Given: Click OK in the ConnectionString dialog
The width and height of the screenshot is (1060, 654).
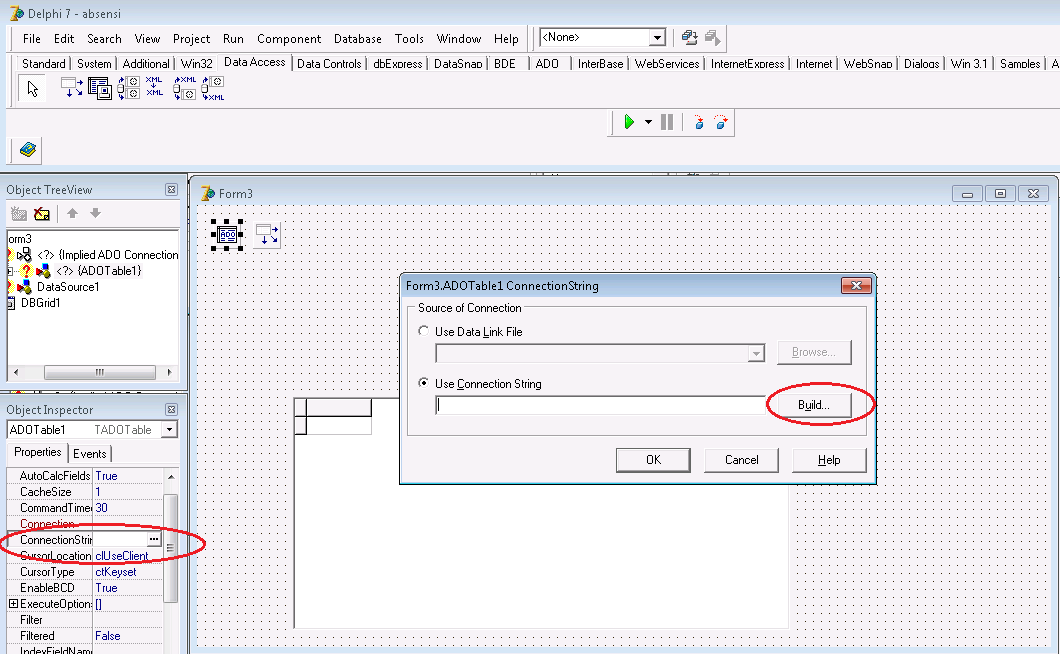Looking at the screenshot, I should (654, 459).
